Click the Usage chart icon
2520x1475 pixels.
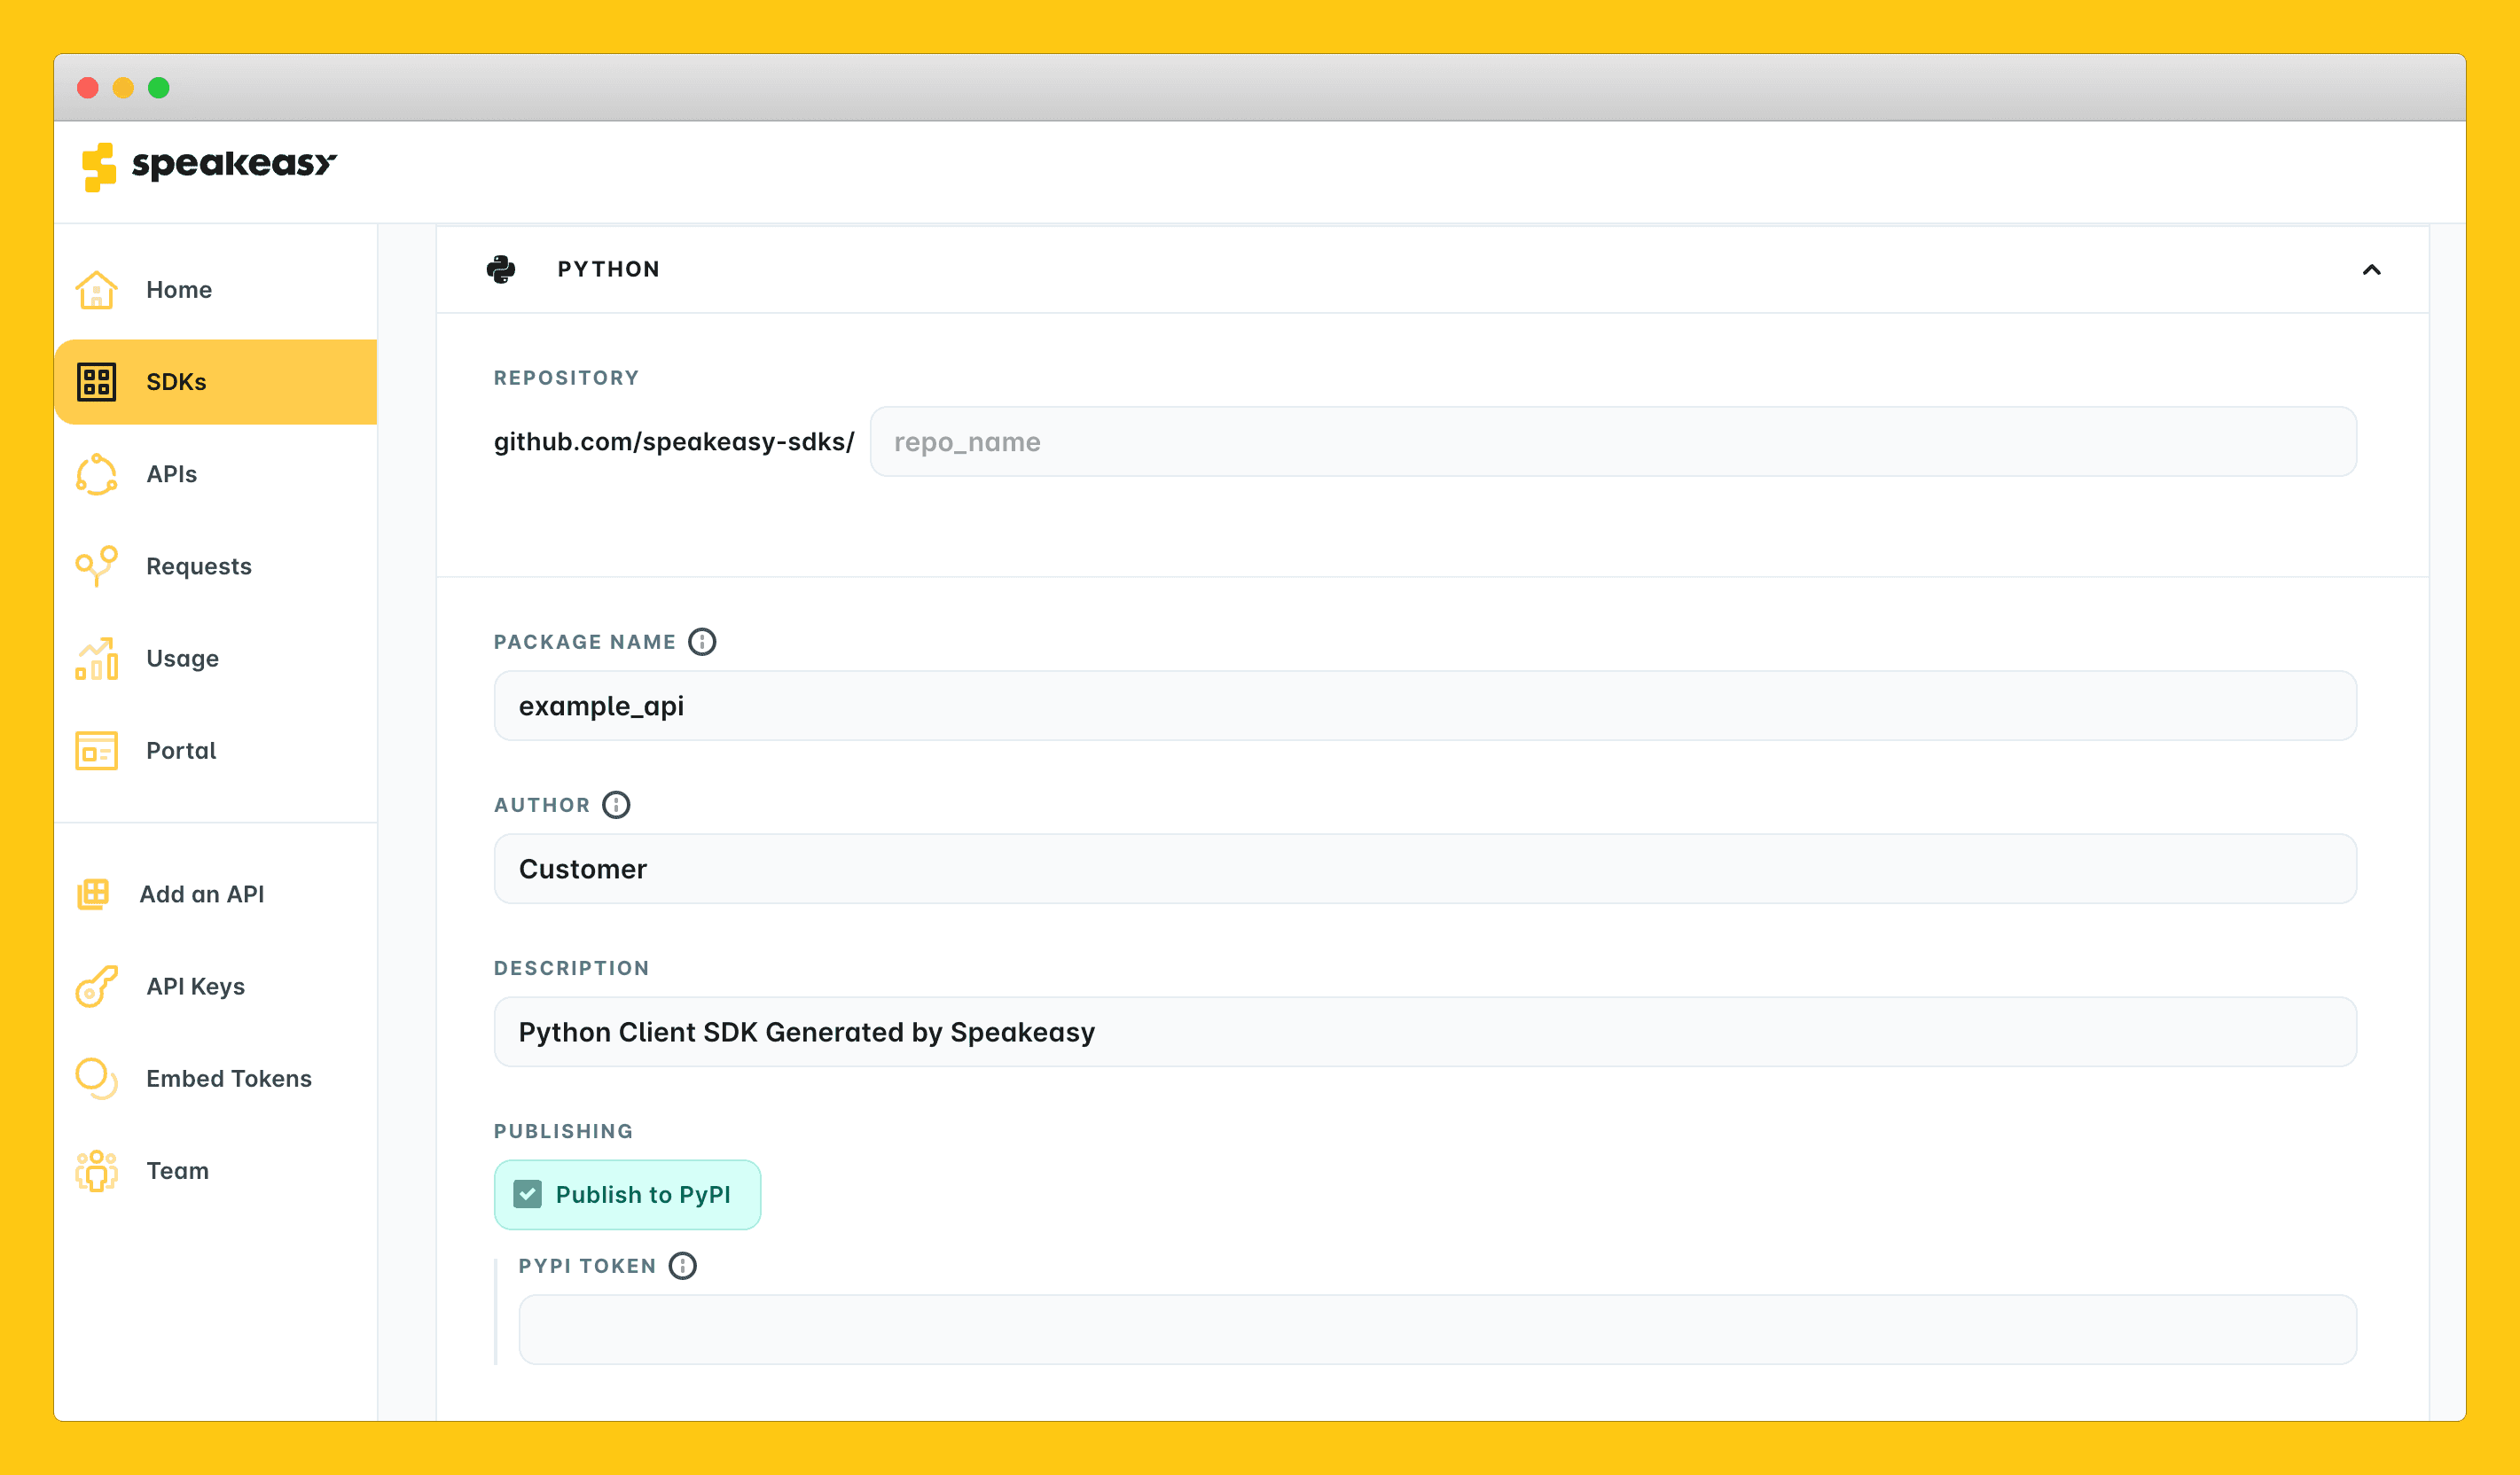tap(96, 658)
